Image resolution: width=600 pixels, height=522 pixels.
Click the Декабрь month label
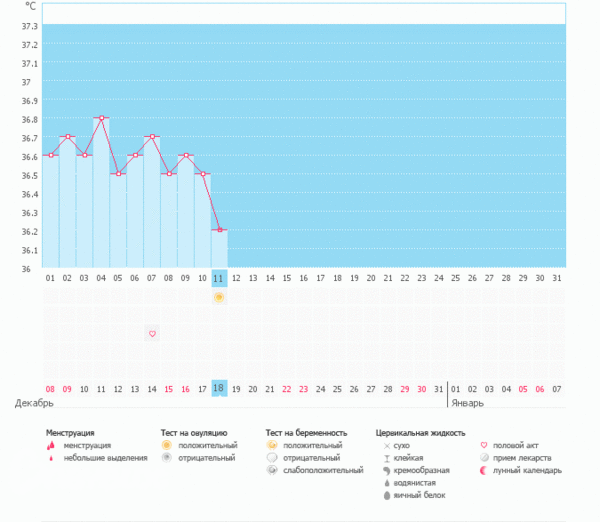coord(32,403)
